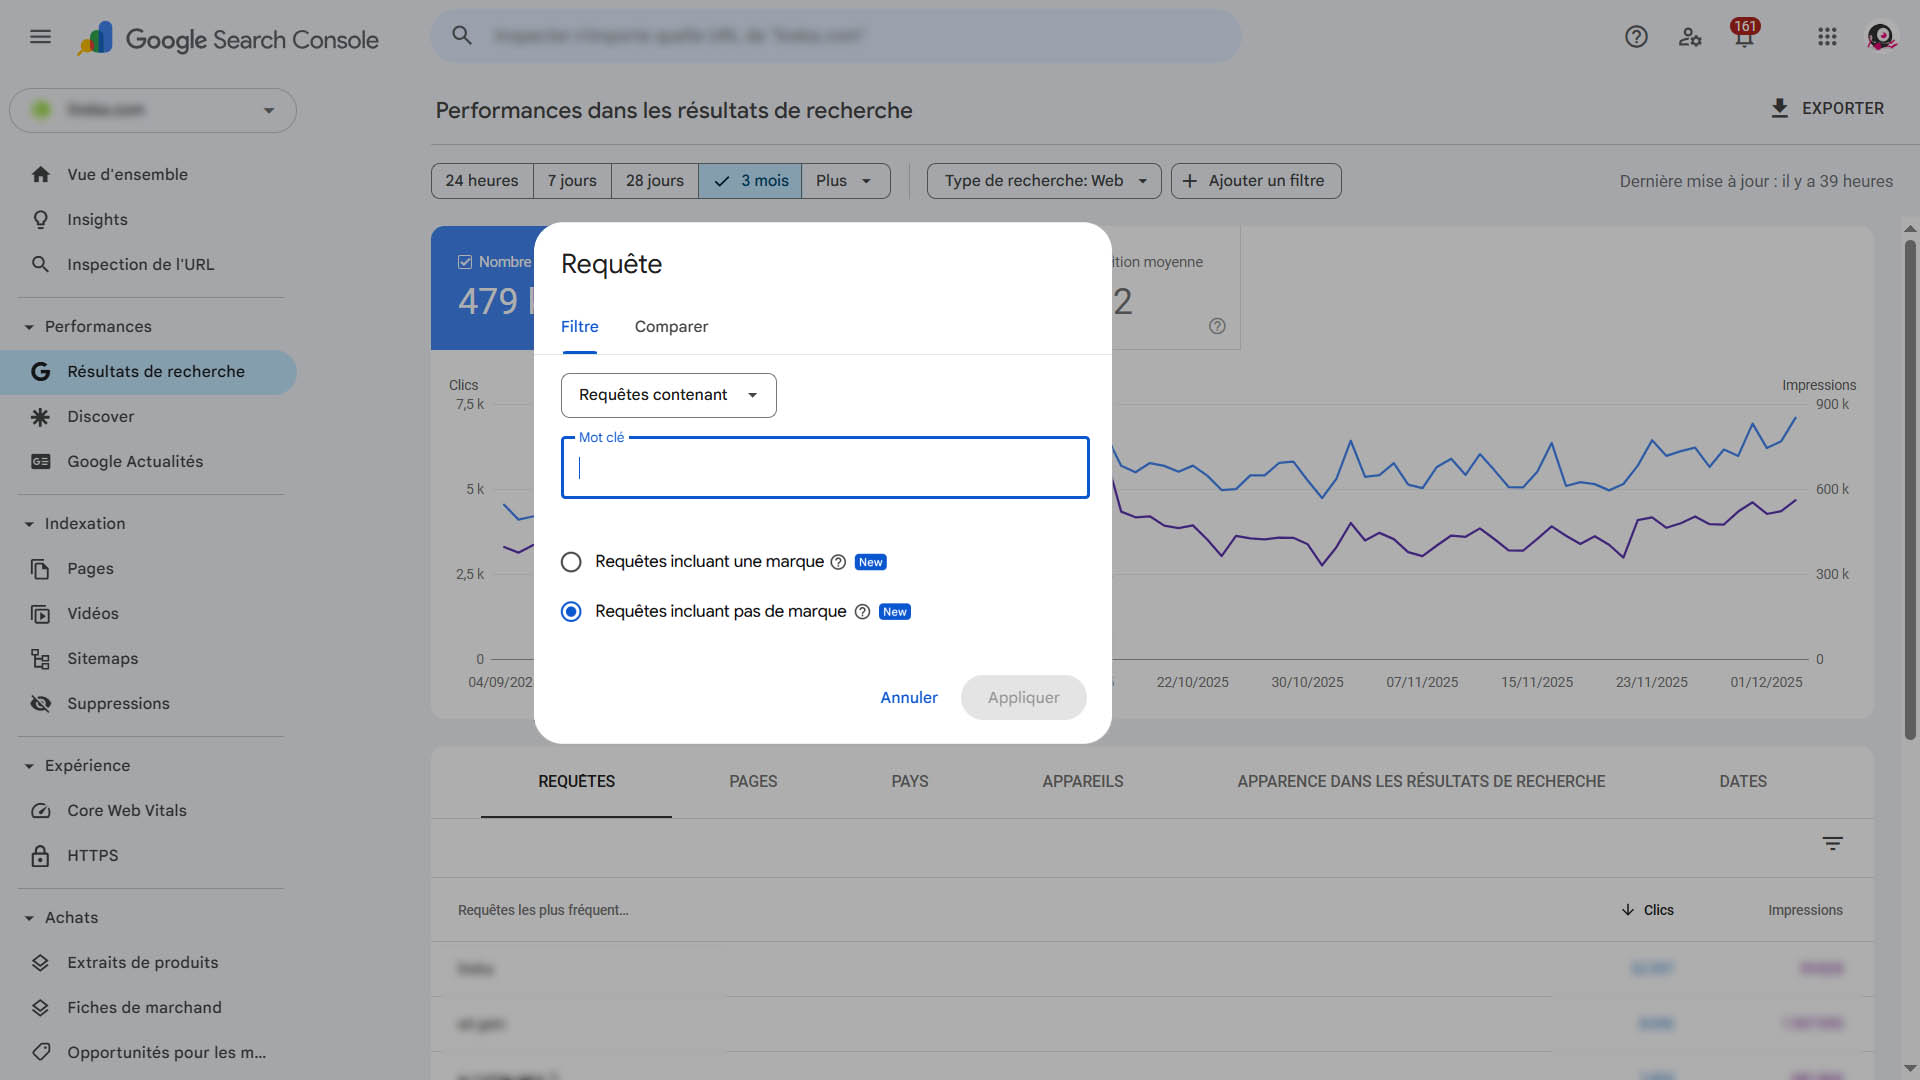Click help icon next to 'pas de marque'

[x=862, y=611]
